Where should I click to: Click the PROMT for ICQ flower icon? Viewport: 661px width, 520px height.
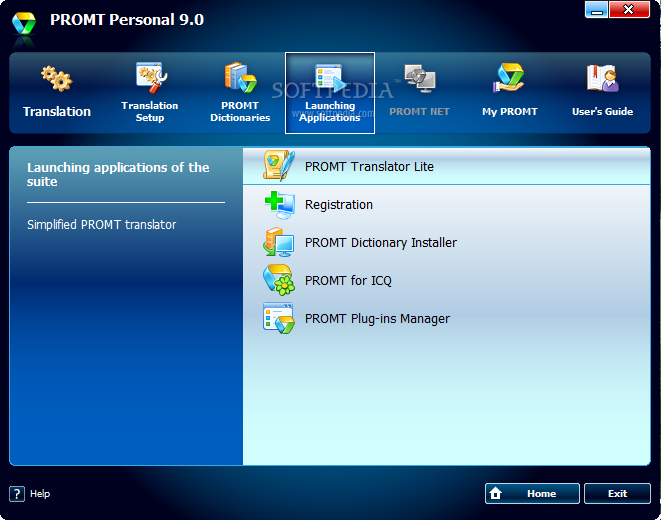(x=279, y=280)
